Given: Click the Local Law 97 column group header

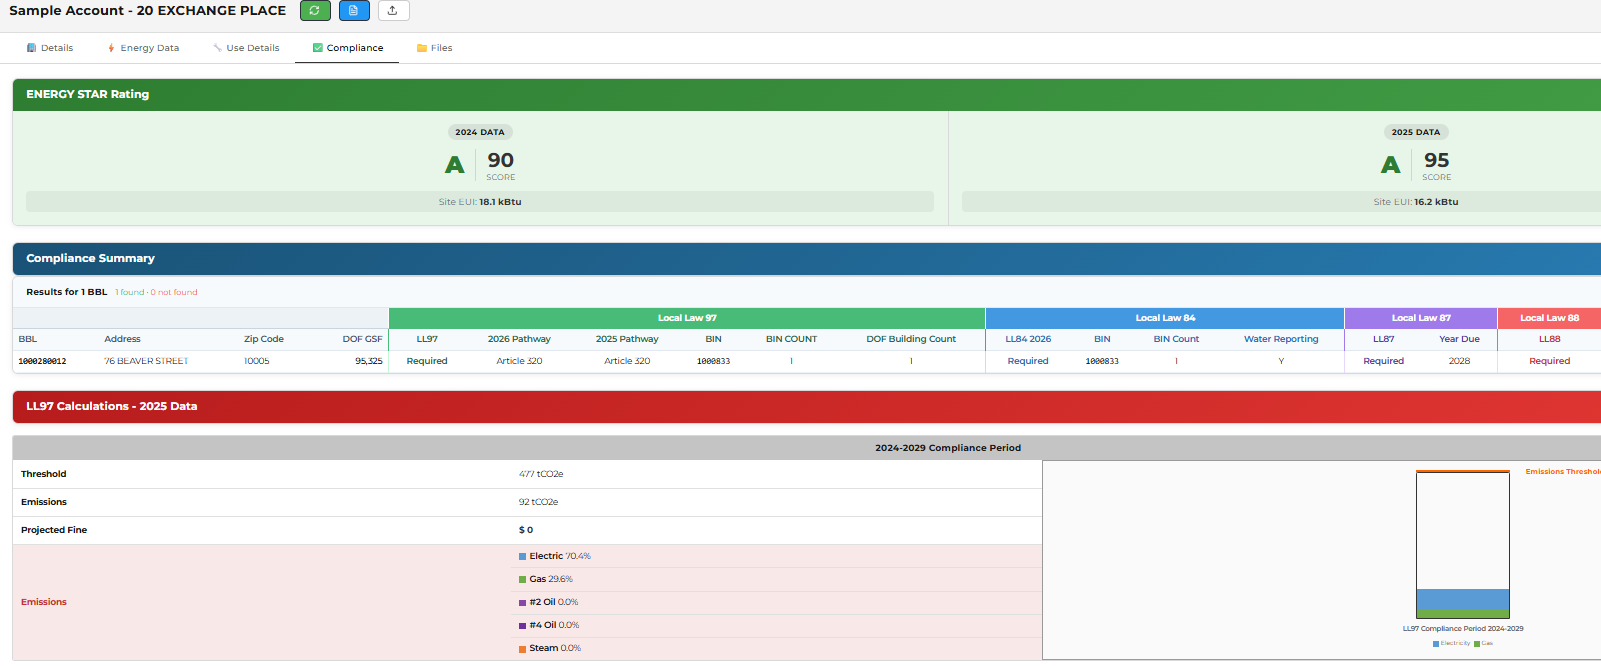Looking at the screenshot, I should pyautogui.click(x=687, y=318).
